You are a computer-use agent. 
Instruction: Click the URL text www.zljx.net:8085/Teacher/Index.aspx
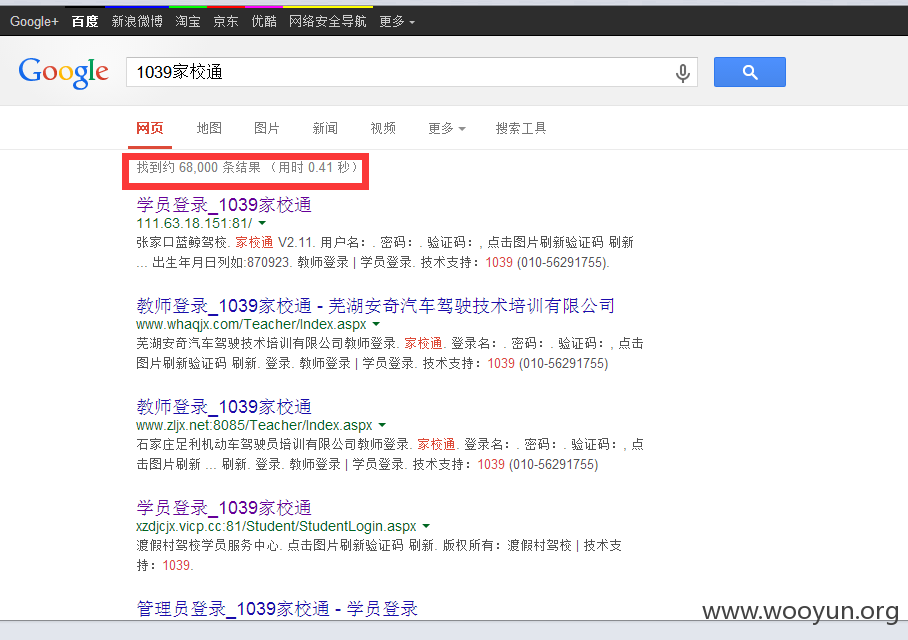(254, 425)
